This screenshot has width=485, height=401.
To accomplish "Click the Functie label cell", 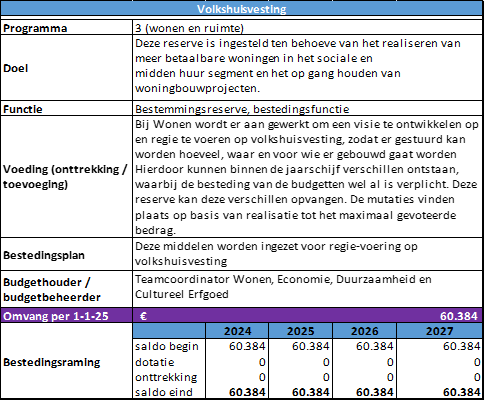I will [67, 109].
